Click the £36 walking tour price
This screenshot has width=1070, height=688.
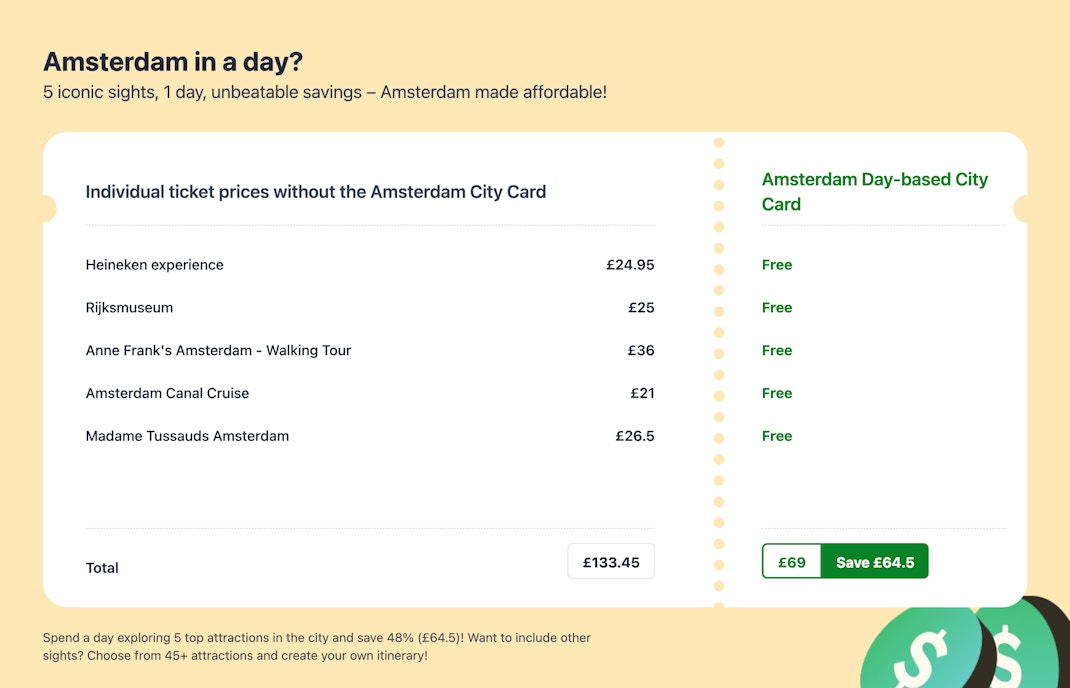[x=641, y=351]
